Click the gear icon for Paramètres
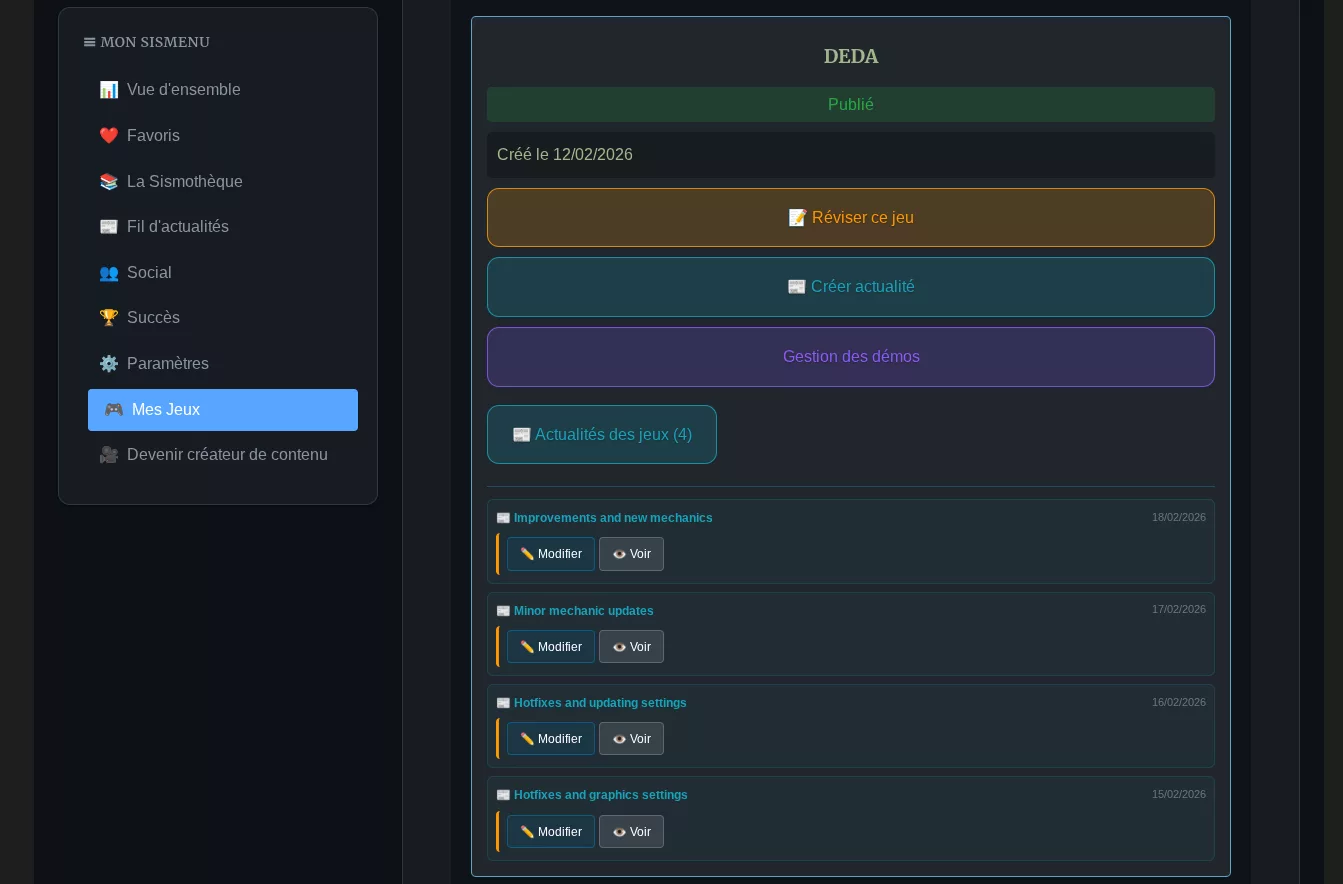 [x=109, y=364]
